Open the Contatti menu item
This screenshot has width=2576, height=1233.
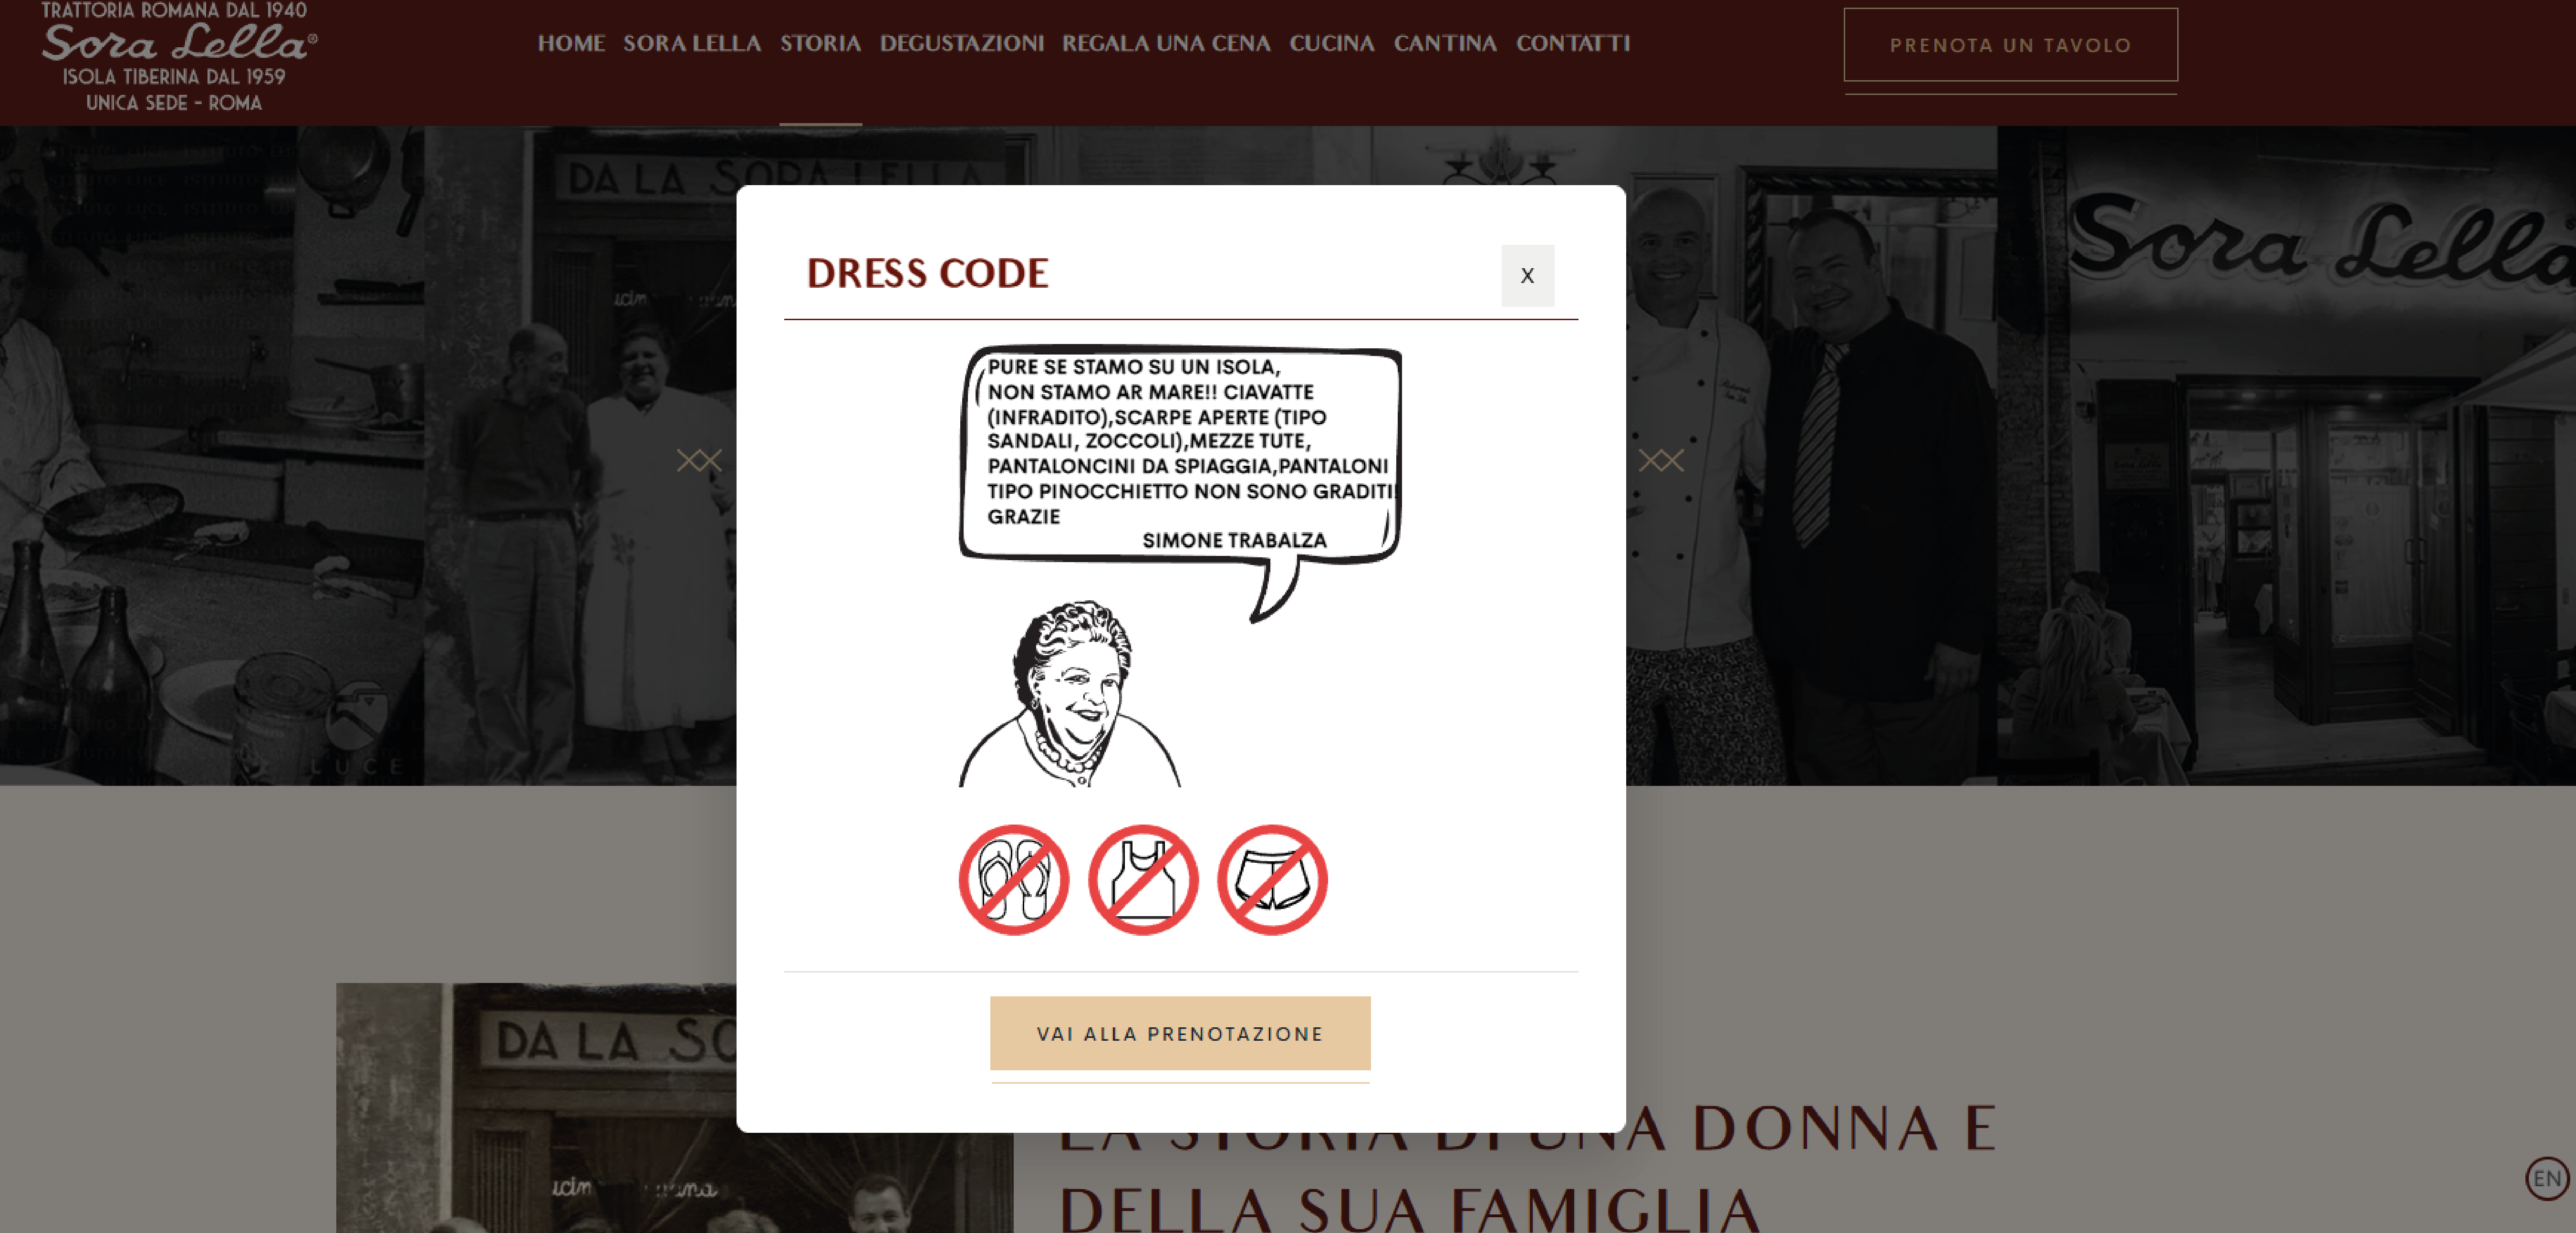point(1573,43)
